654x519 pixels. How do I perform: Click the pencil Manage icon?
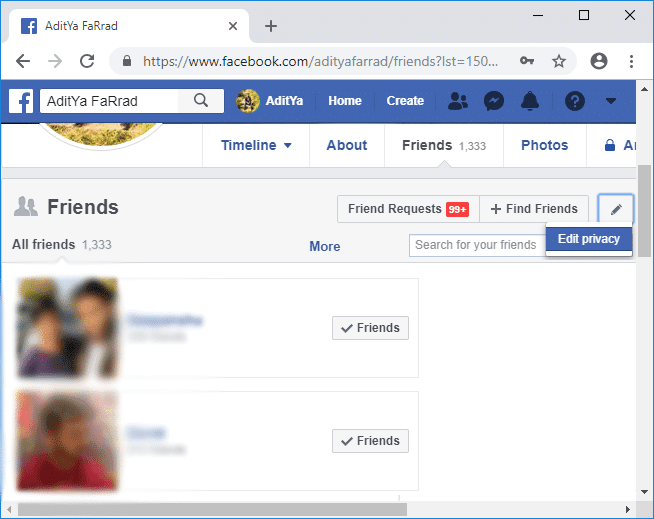click(x=616, y=209)
